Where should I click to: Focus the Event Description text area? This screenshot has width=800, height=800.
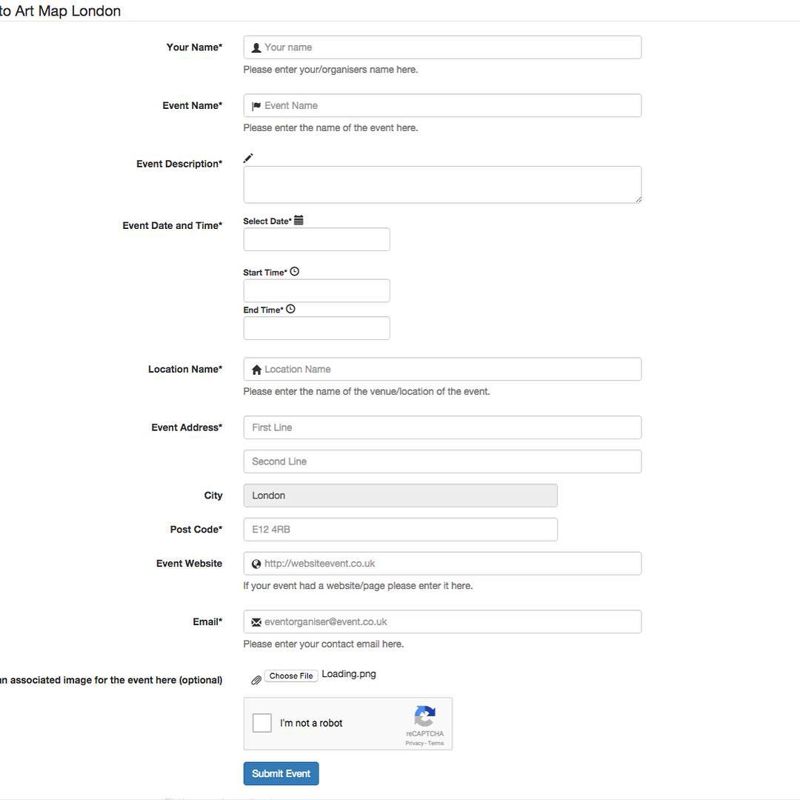coord(442,185)
